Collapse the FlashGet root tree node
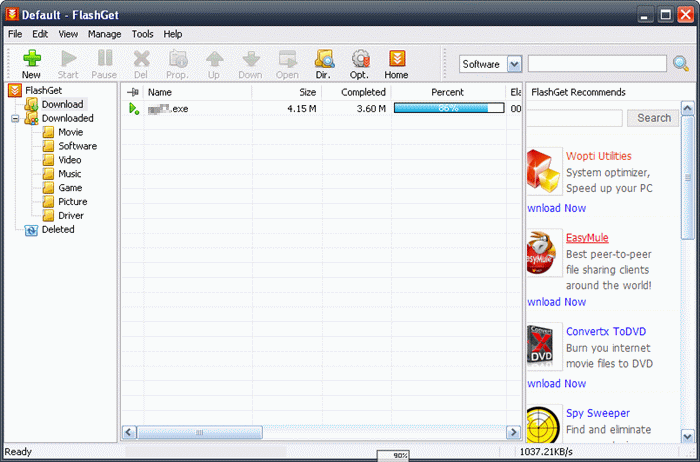The height and width of the screenshot is (462, 700). [15, 90]
